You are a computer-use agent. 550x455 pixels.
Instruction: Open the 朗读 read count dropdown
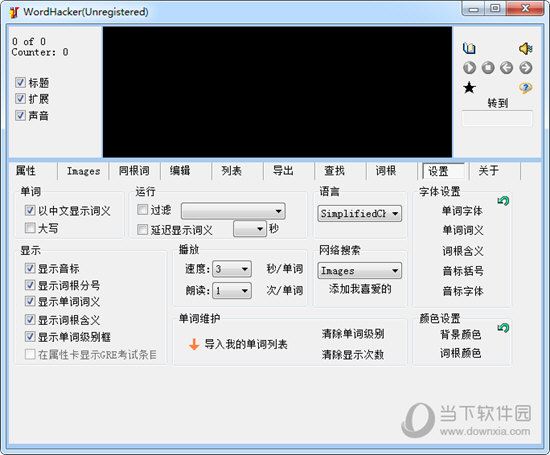232,290
